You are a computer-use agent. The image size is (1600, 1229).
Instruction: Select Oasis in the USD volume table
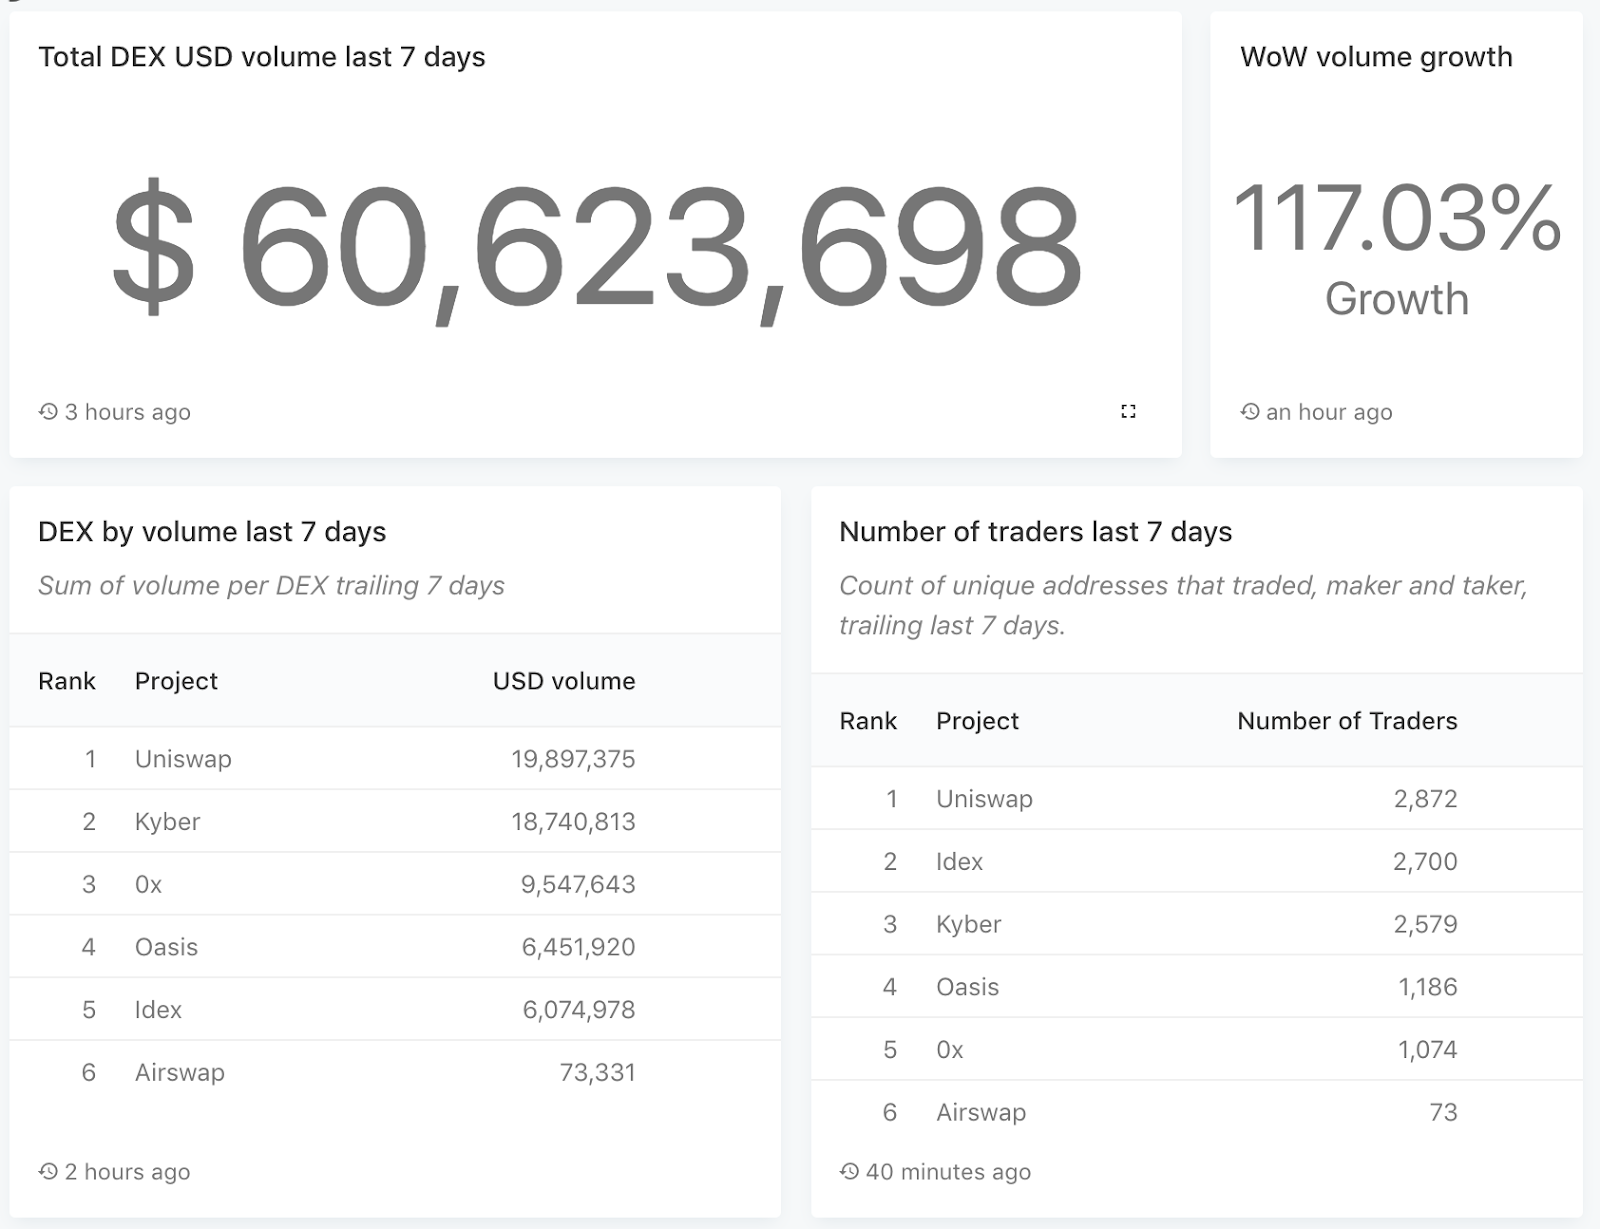[166, 947]
